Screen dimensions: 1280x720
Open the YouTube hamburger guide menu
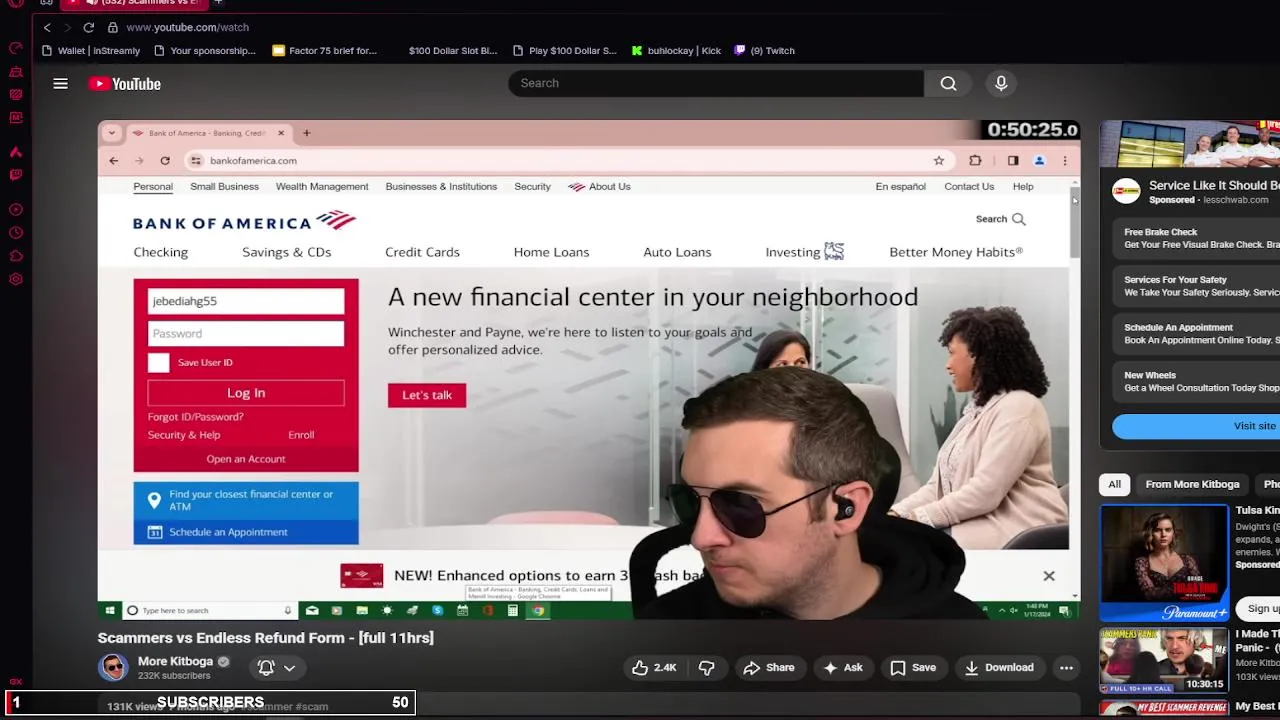point(60,84)
